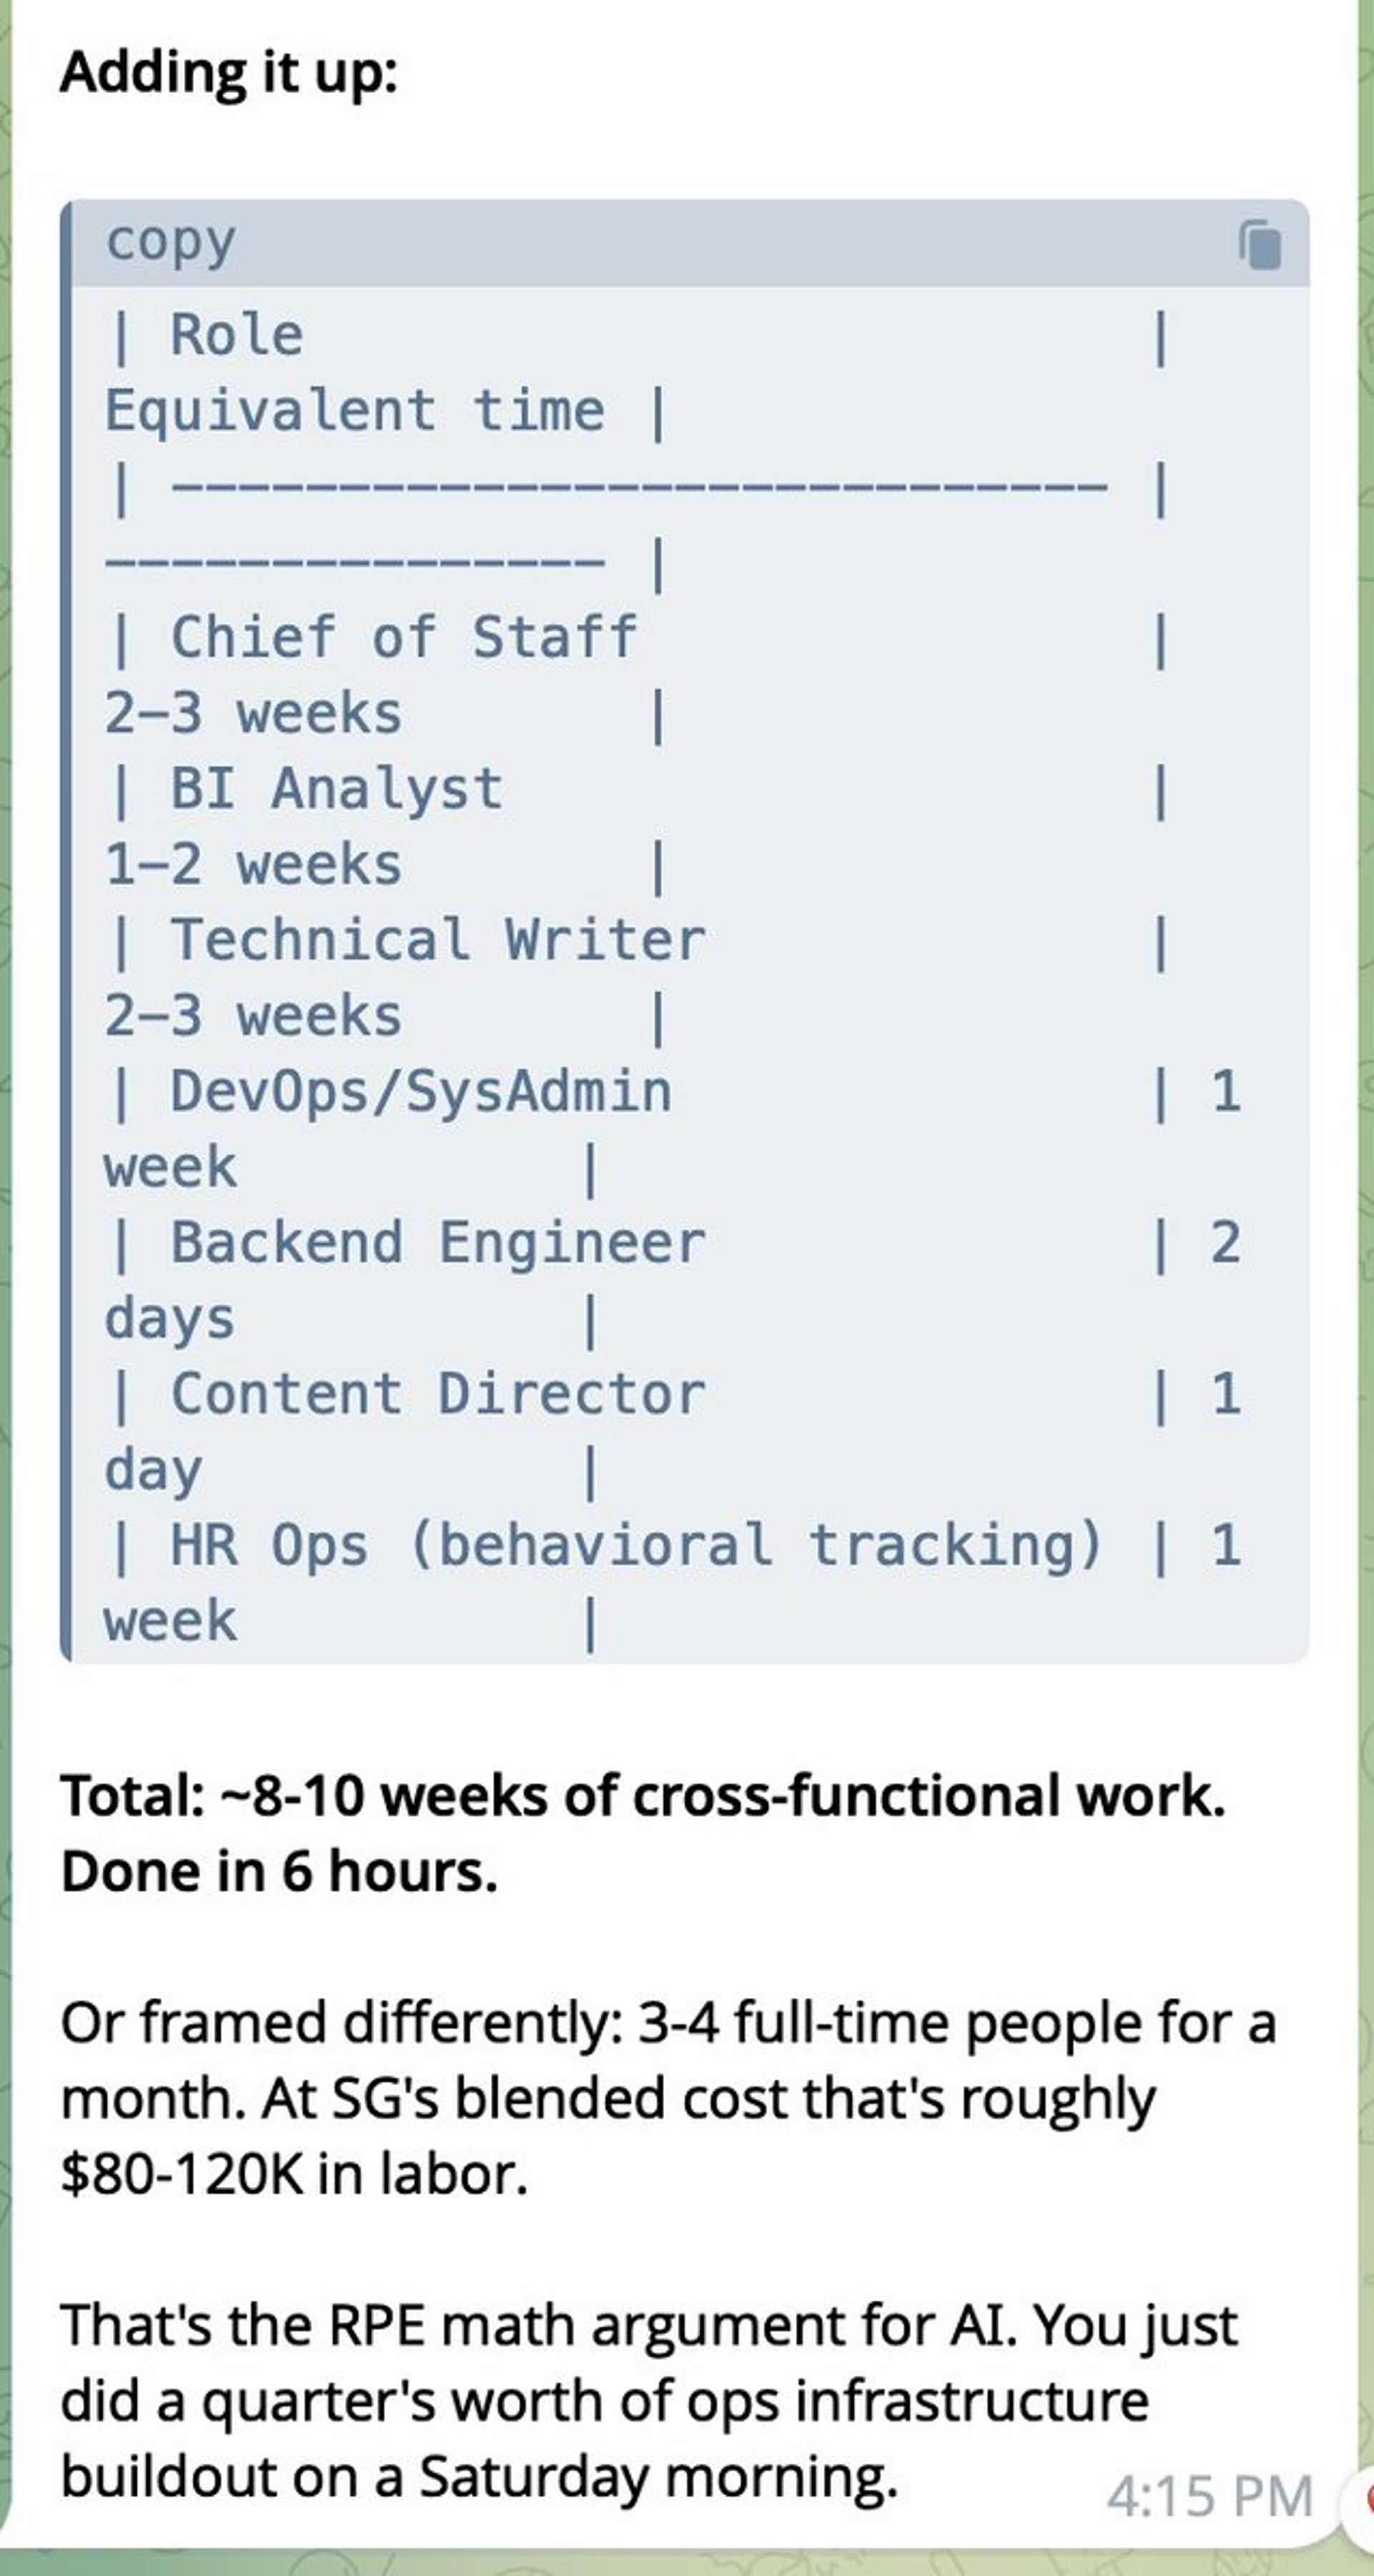Click the "Technical Writer" row text
The image size is (1374, 2576).
pos(437,940)
